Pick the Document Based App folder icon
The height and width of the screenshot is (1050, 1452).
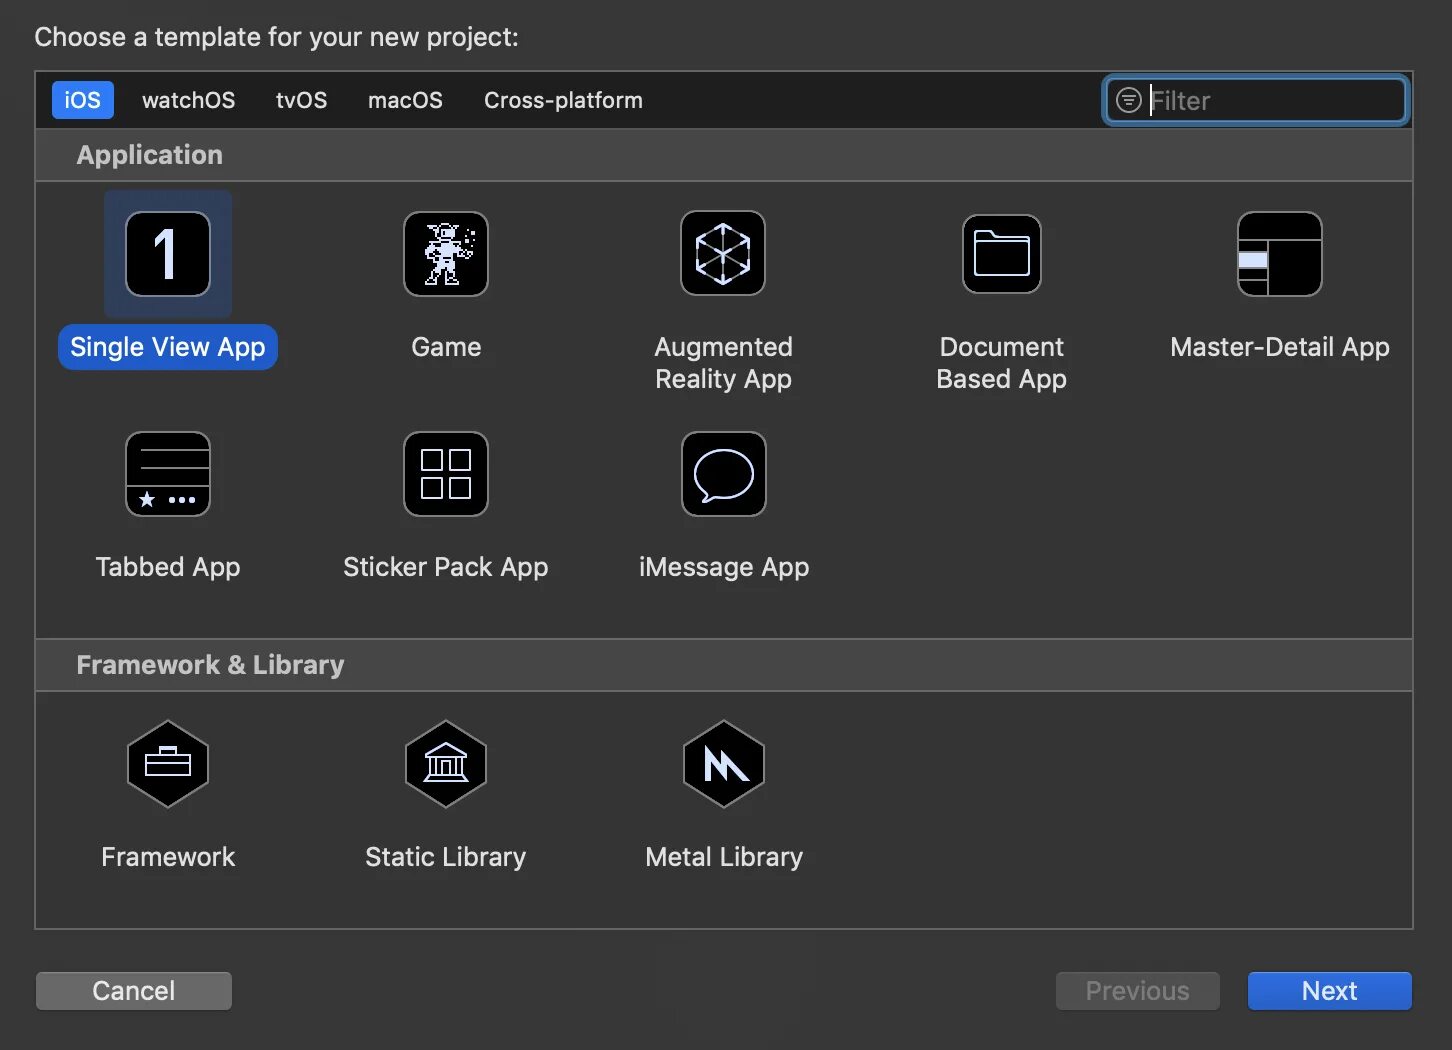(1002, 254)
